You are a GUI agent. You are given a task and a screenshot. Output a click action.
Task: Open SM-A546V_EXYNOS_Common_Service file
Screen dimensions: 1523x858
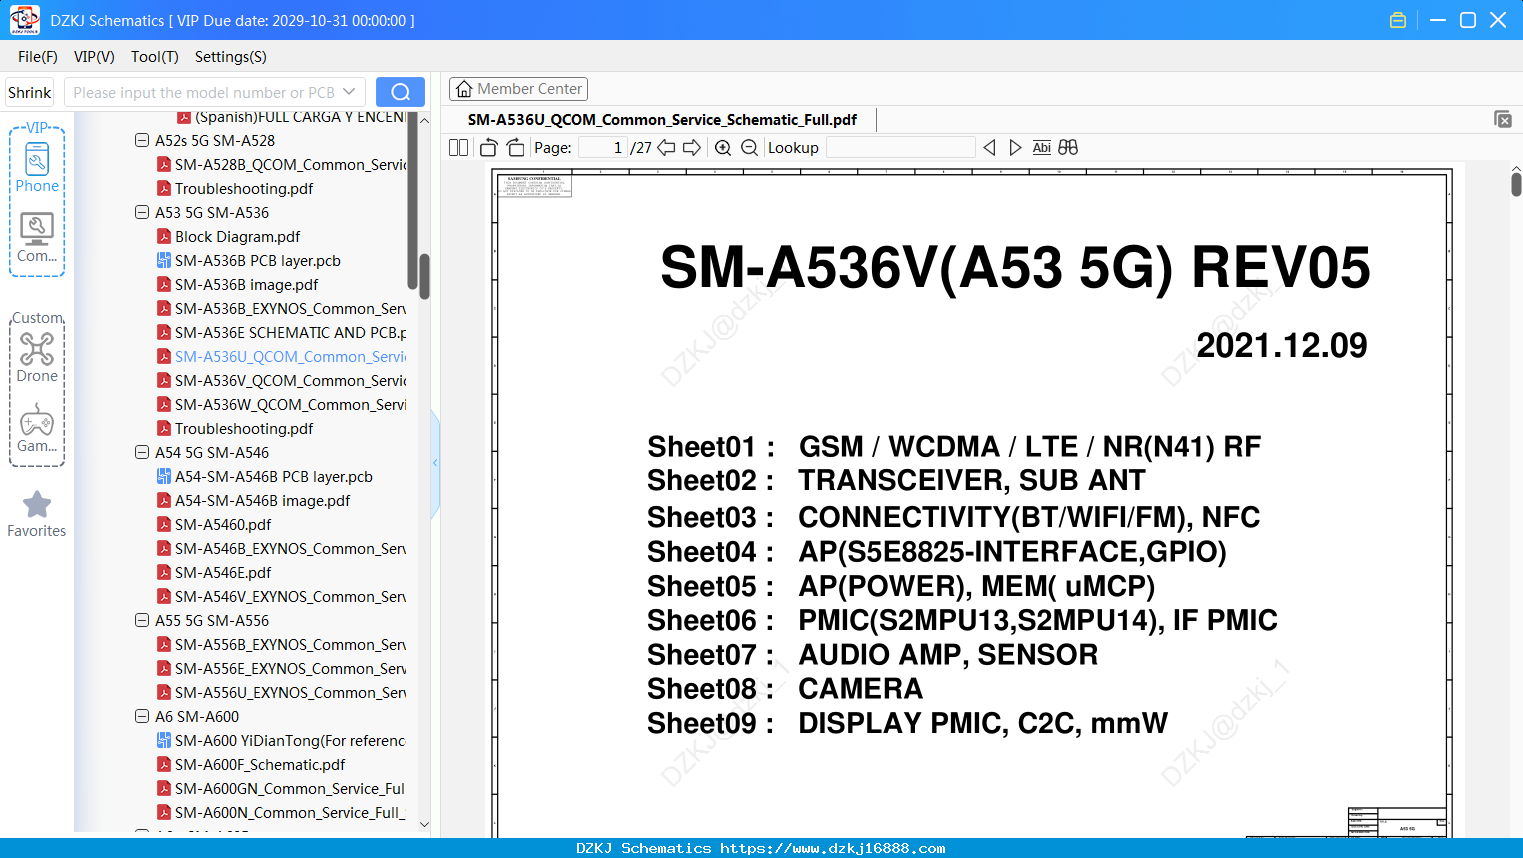281,597
